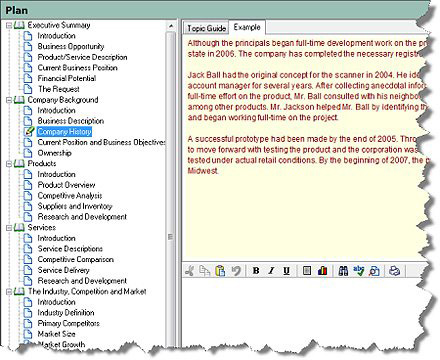This screenshot has height=360, width=440.
Task: Open The Request topic
Action: click(58, 89)
